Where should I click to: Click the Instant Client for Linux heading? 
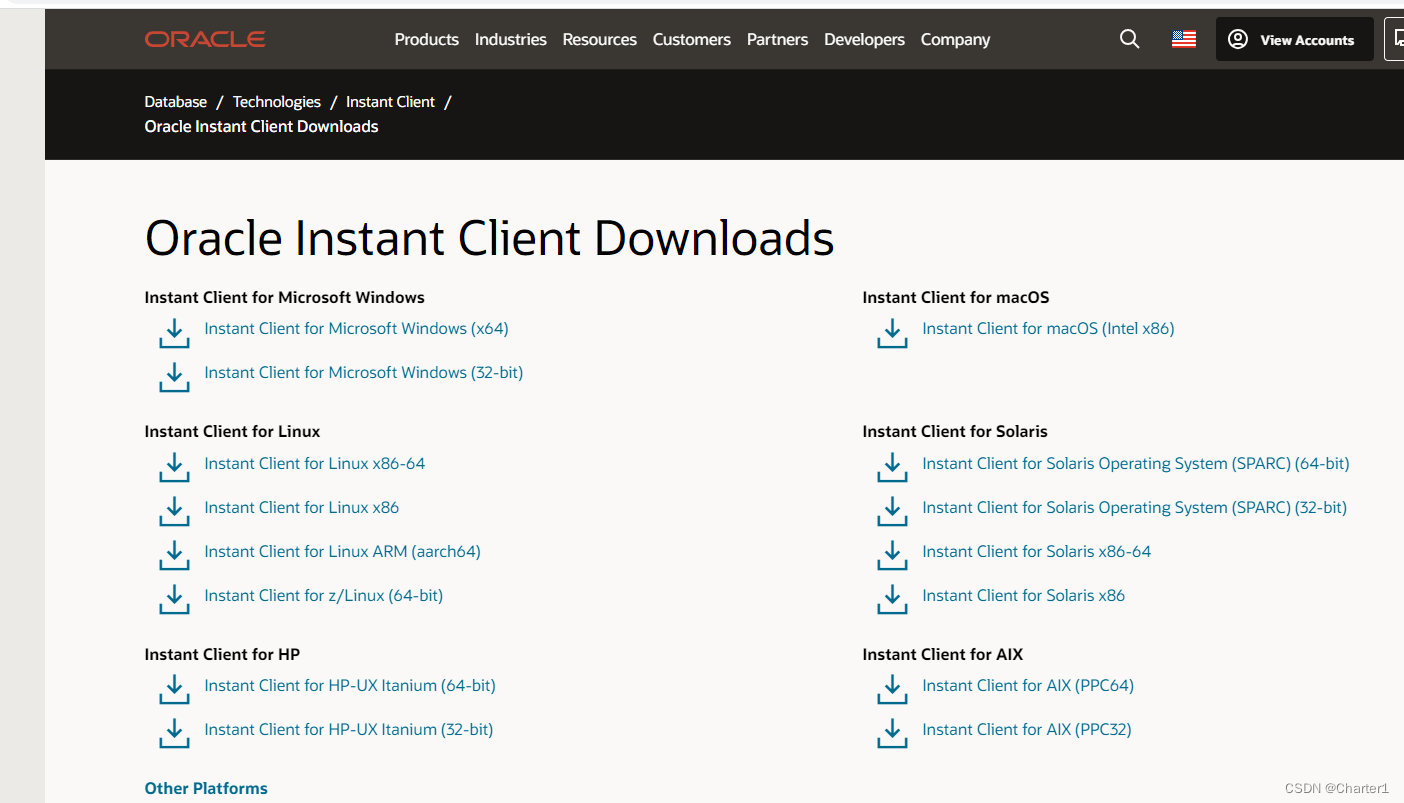232,431
